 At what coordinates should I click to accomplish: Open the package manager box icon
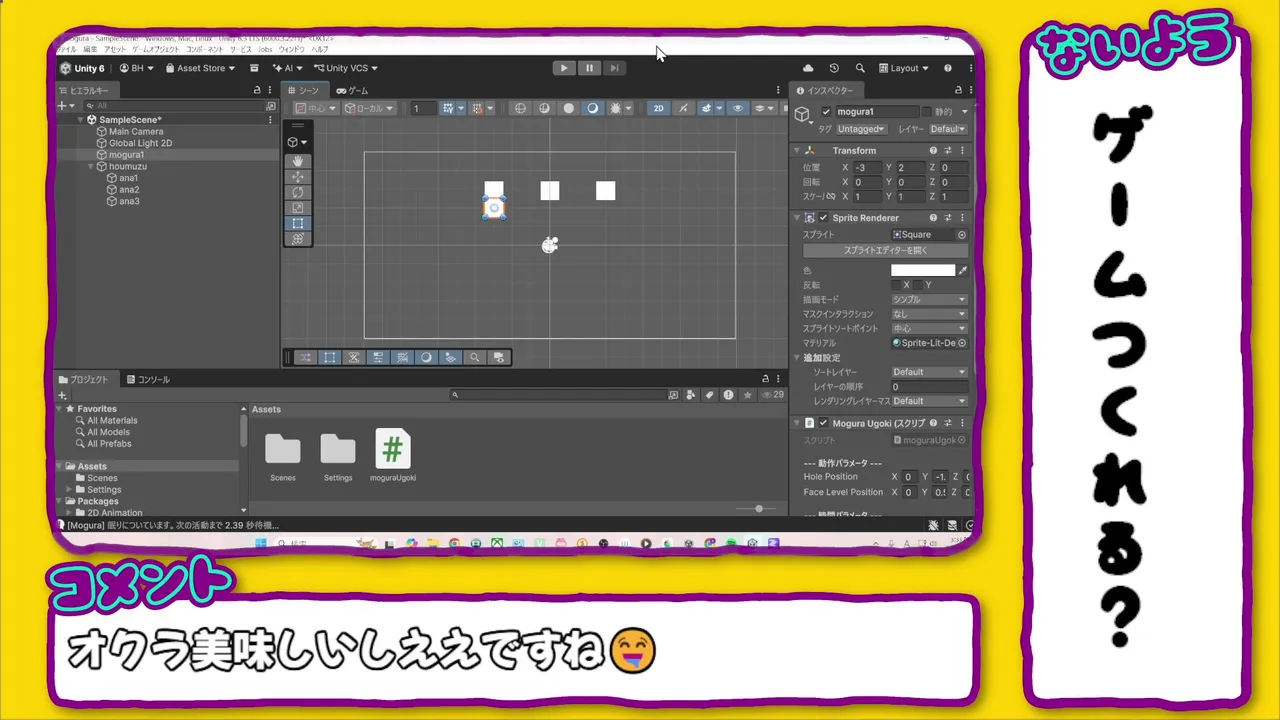coord(255,68)
